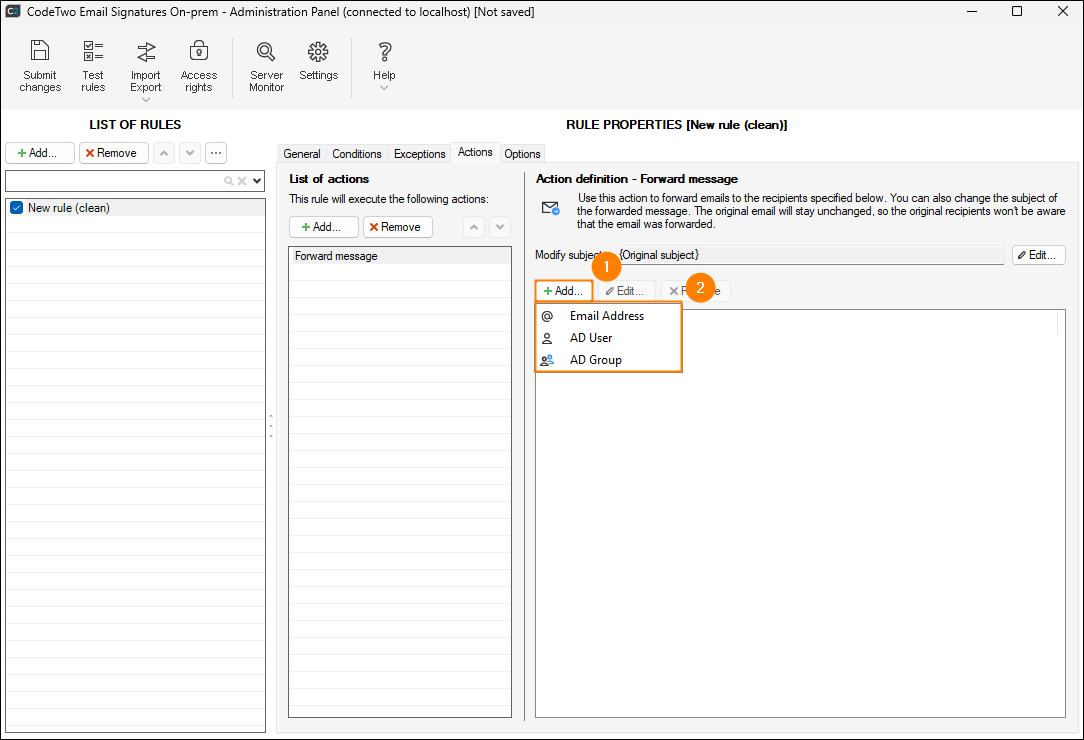Remove the selected action from List of actions

coord(397,227)
